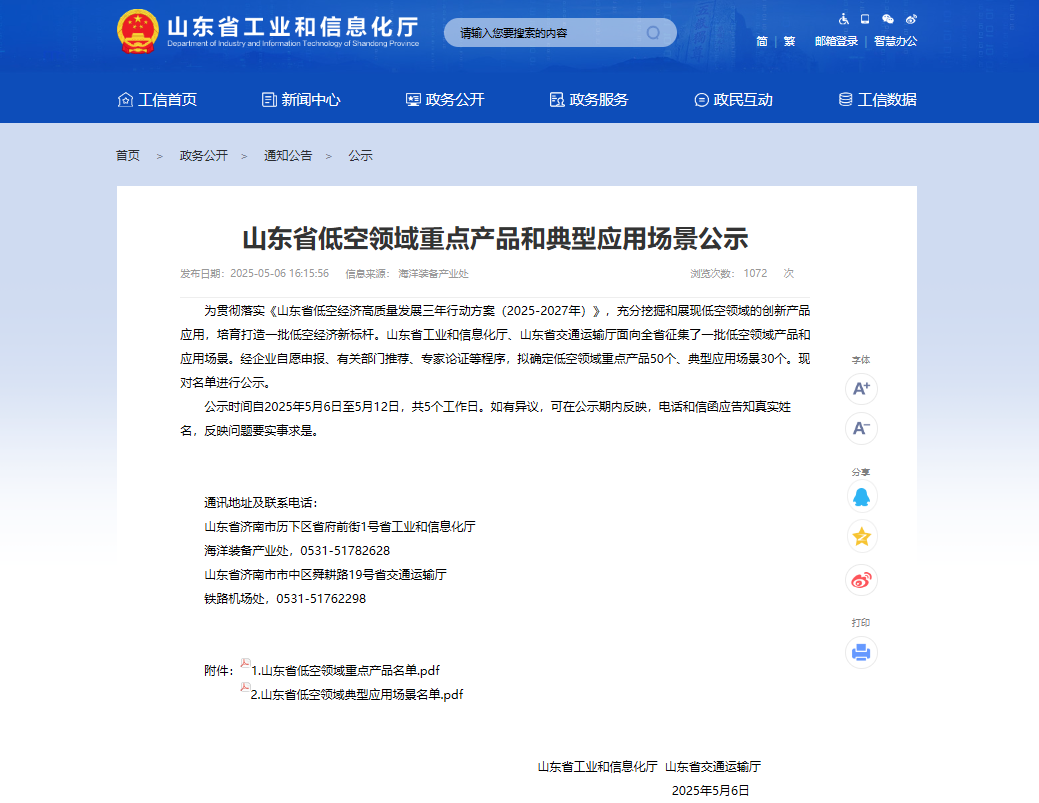Click the address 山东省济南市市中区舜耕路19号省交通运输厅

click(325, 574)
